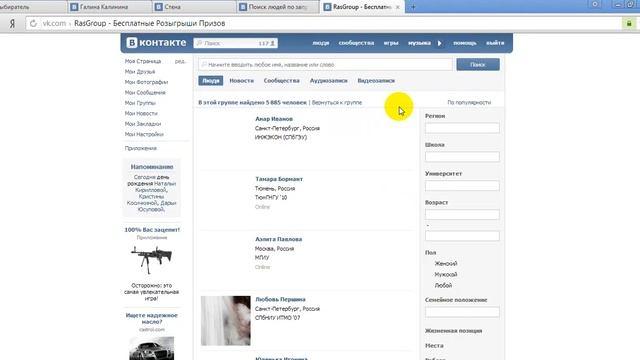The image size is (640, 360).
Task: Open Анар Иванов profile
Action: [x=274, y=119]
